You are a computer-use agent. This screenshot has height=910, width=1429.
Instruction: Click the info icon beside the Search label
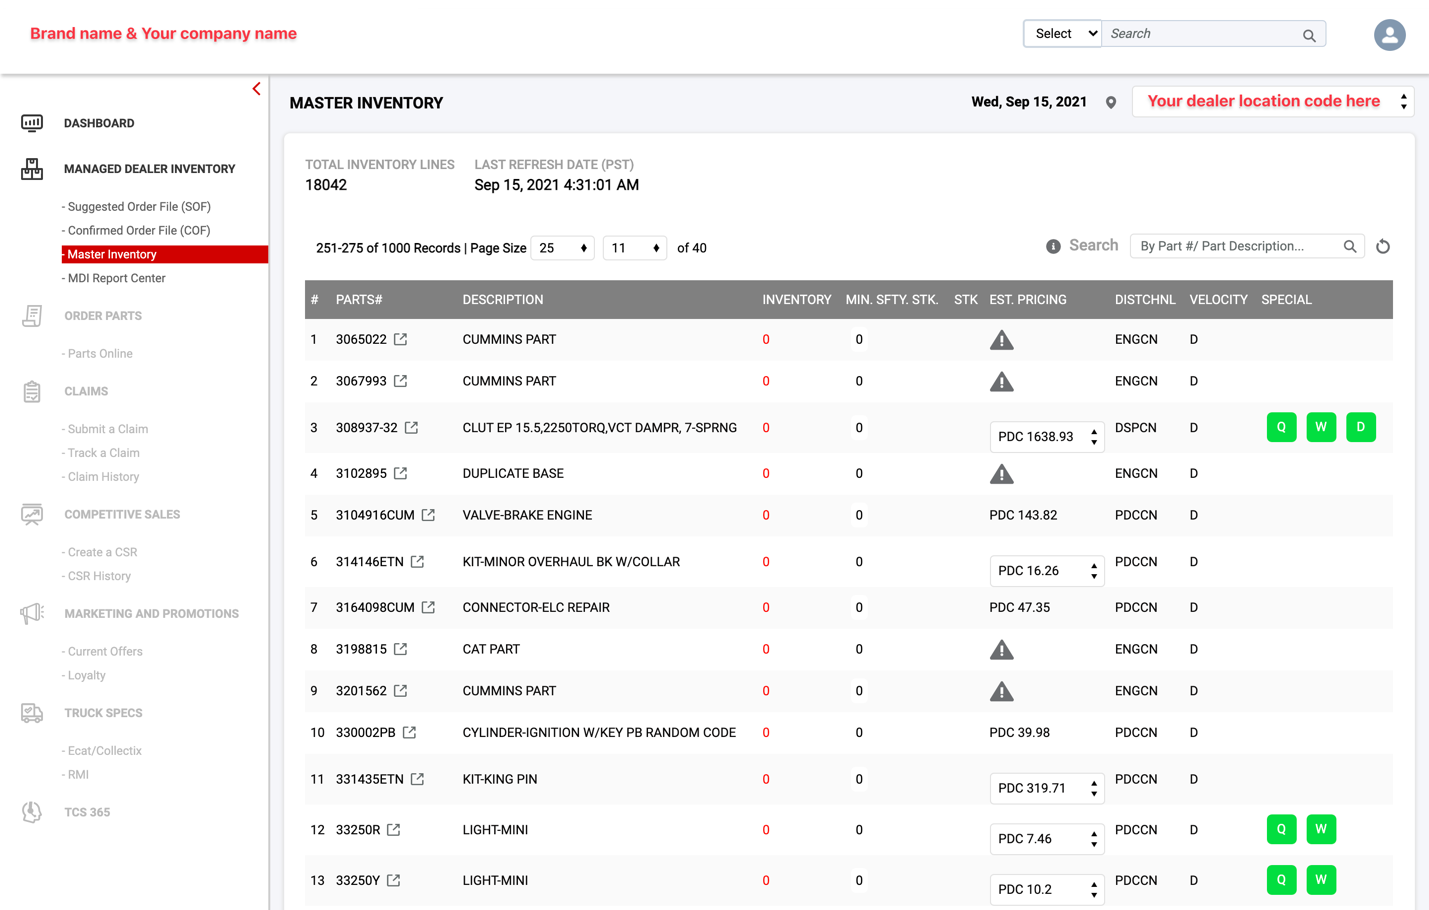1053,246
